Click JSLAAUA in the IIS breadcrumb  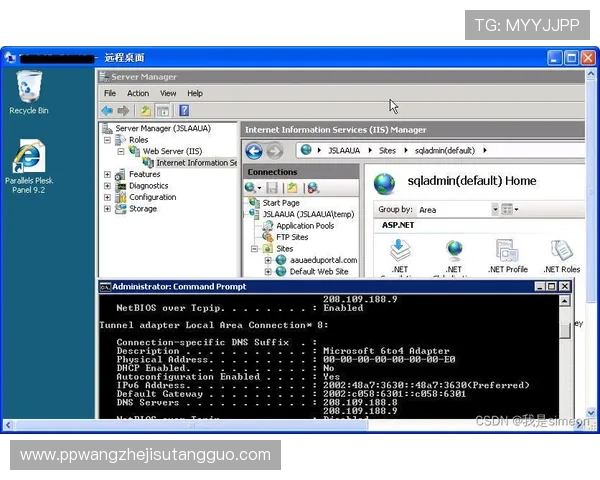click(x=344, y=151)
